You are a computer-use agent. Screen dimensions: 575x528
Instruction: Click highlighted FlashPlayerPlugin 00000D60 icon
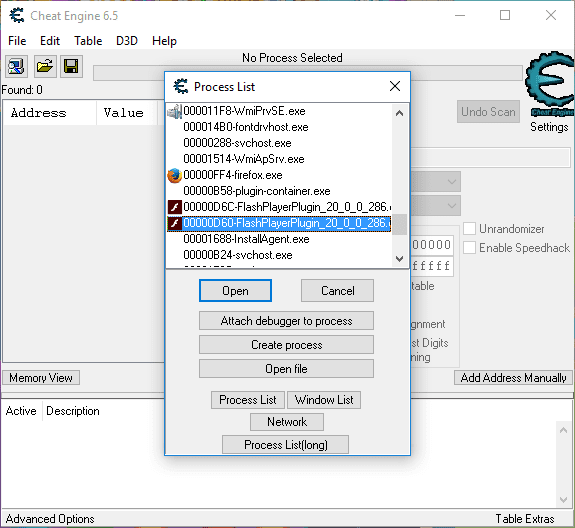(x=175, y=223)
